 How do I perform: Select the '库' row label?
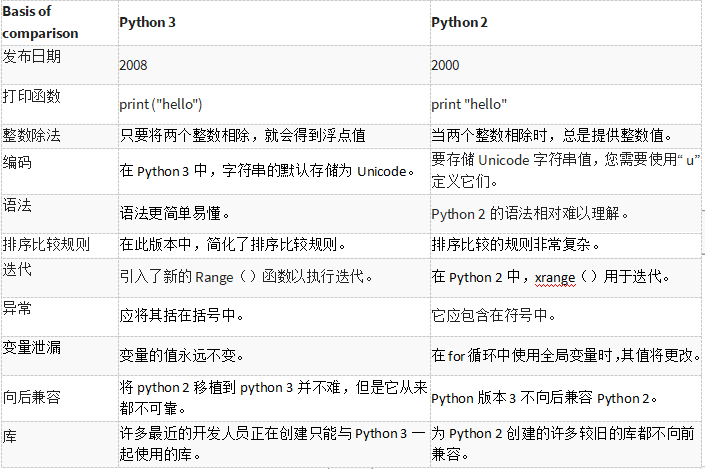10,437
